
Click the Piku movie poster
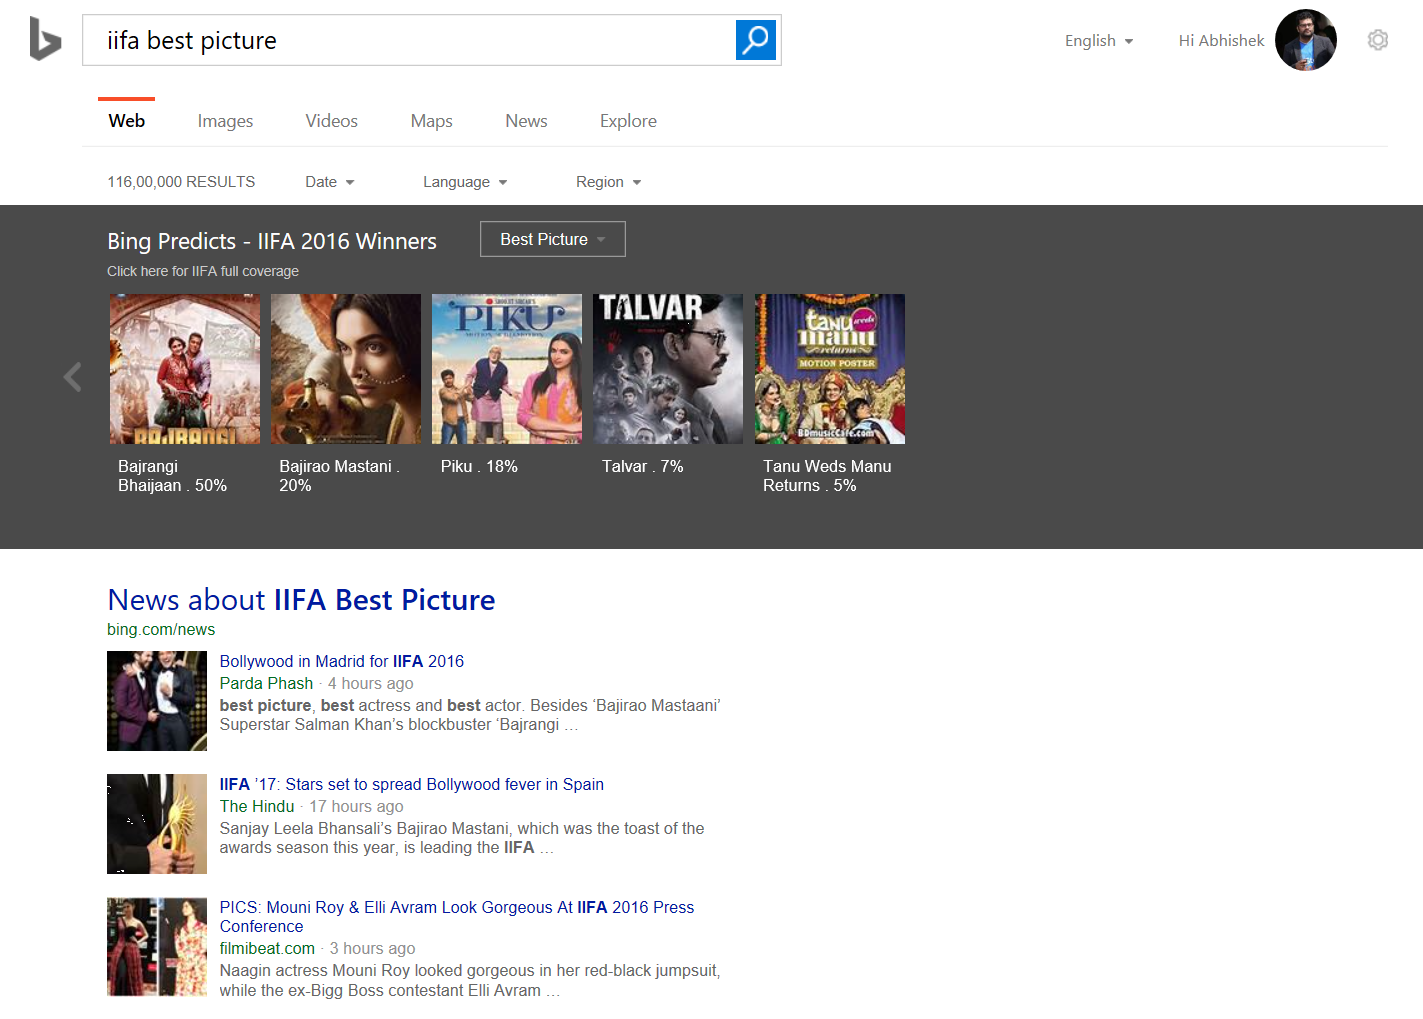[506, 368]
